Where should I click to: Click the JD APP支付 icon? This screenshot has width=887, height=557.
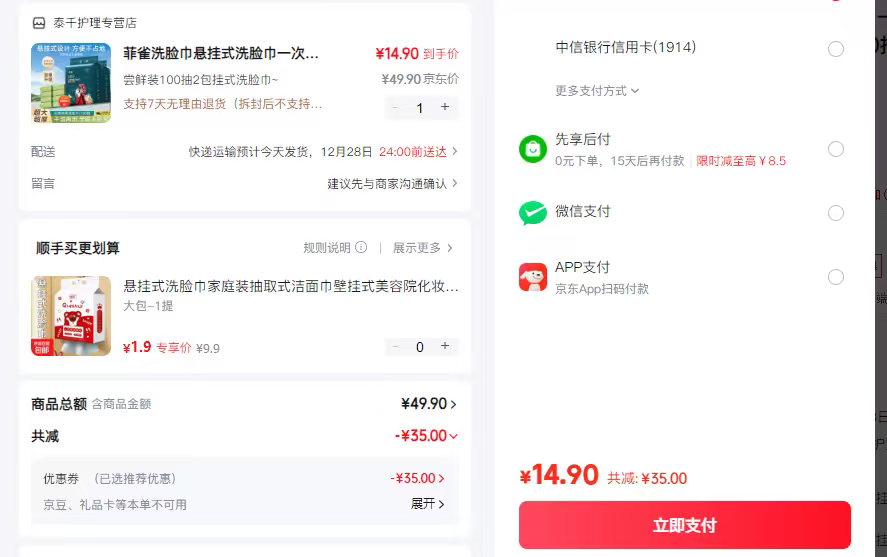[x=533, y=277]
